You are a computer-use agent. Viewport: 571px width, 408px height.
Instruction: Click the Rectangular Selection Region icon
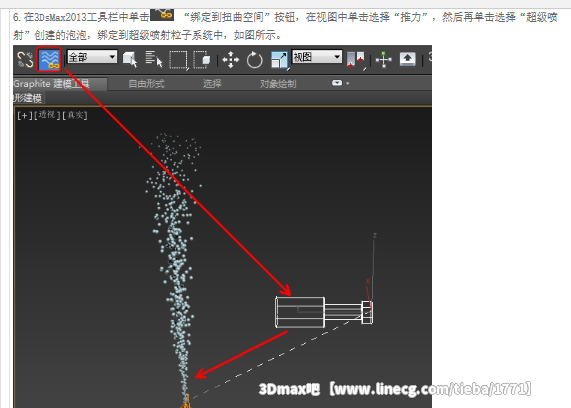click(178, 59)
